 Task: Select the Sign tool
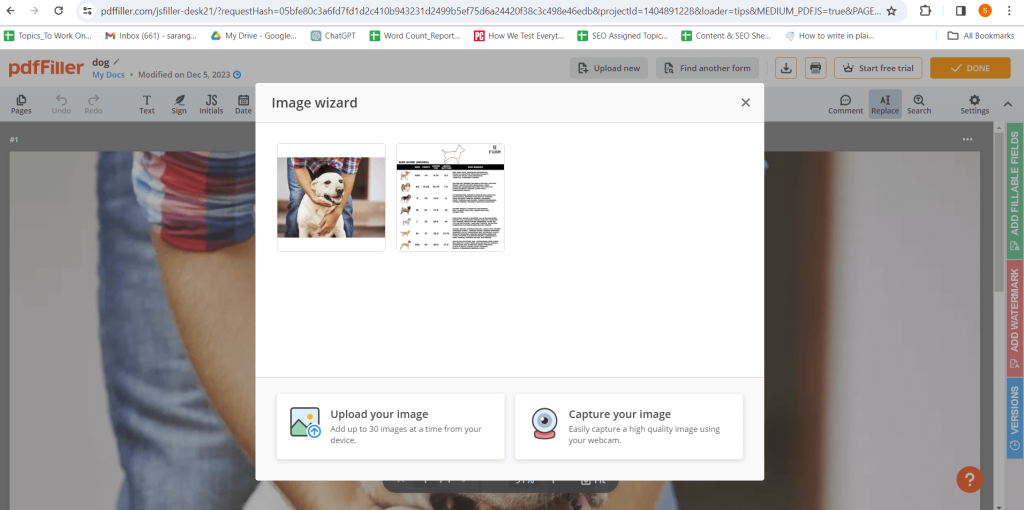pos(179,104)
